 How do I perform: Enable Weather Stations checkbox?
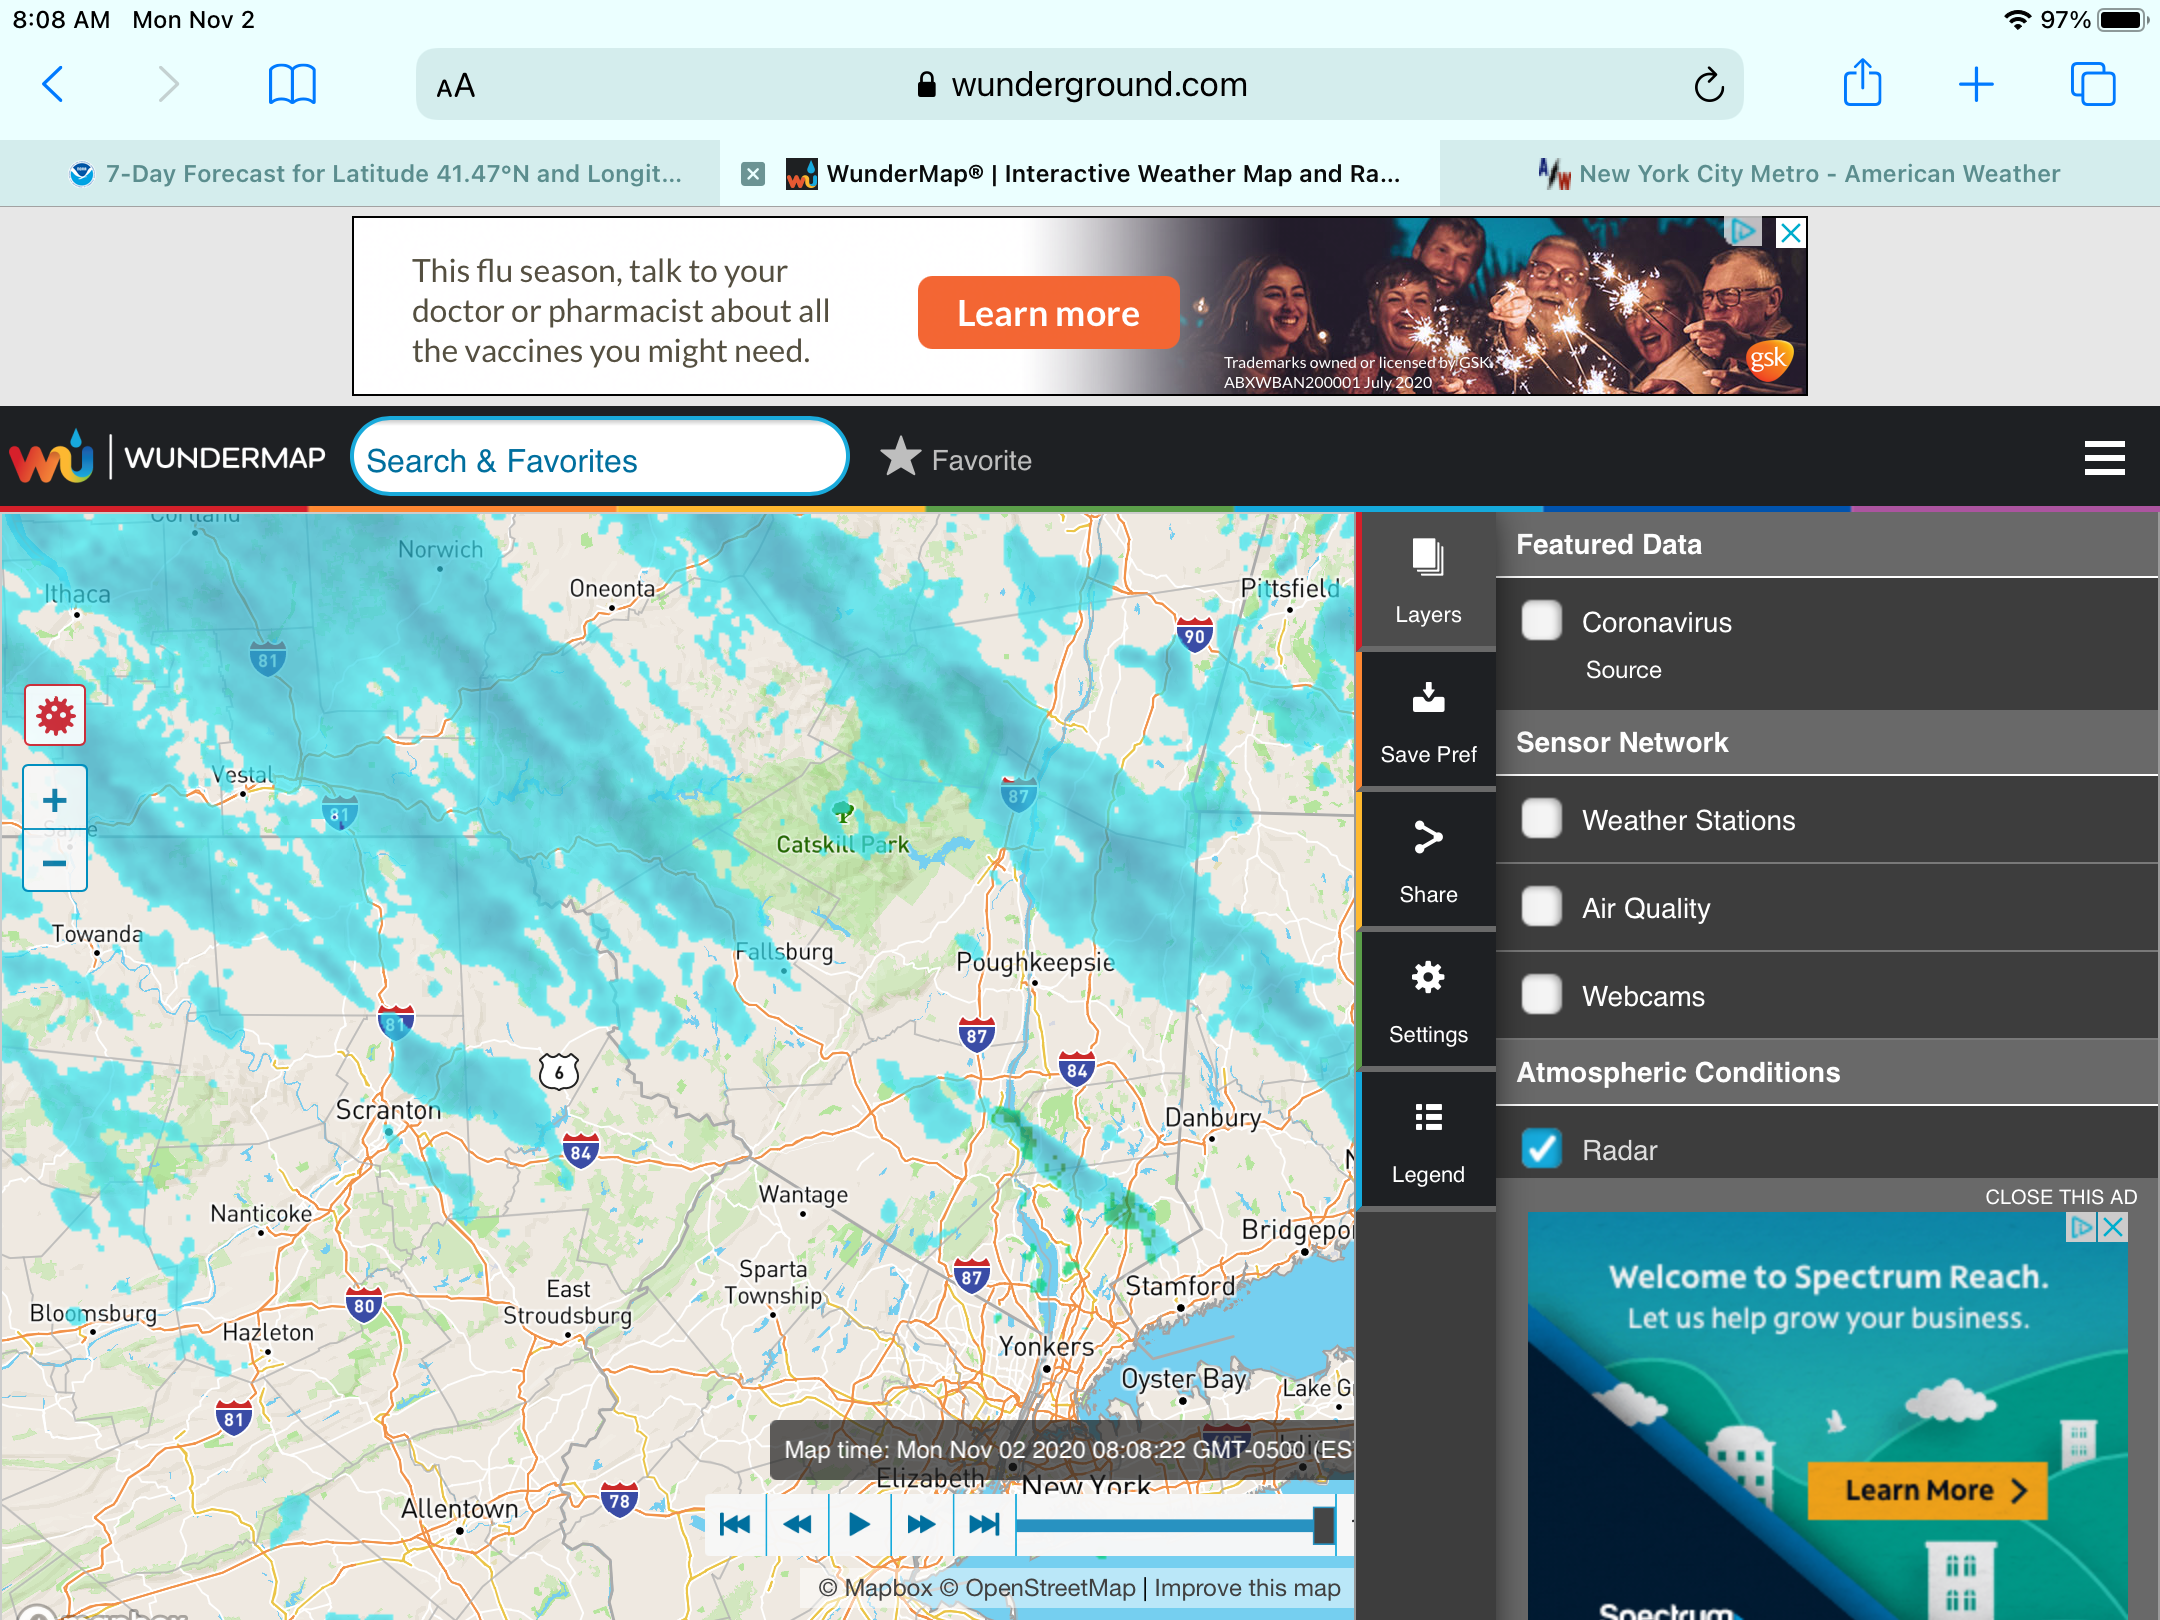coord(1541,818)
